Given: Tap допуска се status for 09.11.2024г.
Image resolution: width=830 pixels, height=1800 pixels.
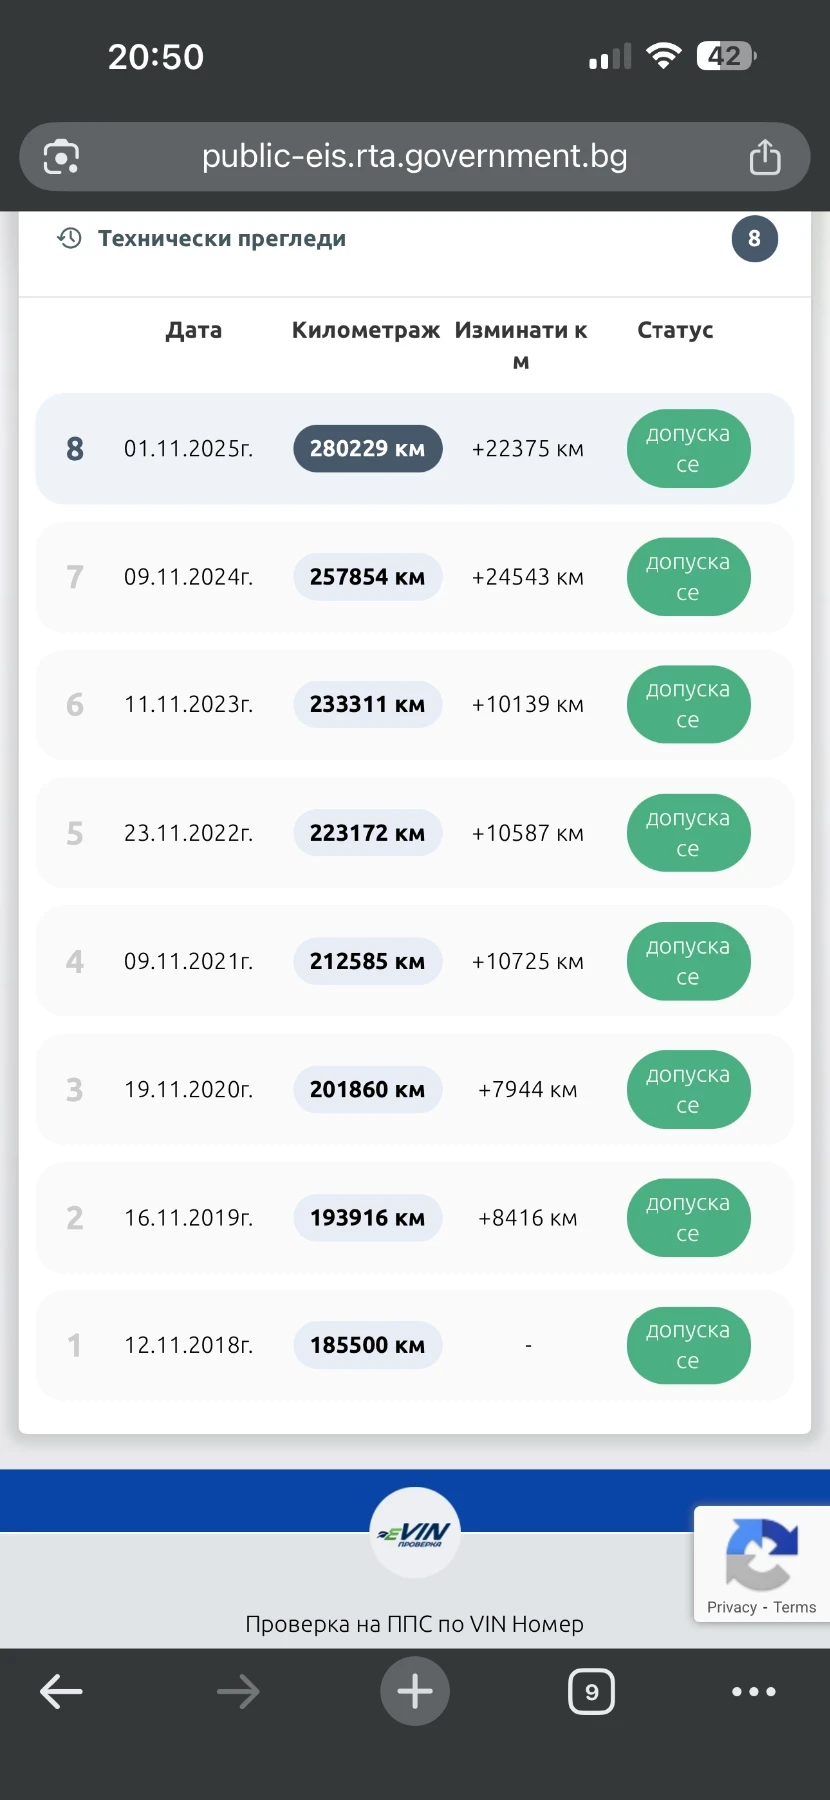Looking at the screenshot, I should click(x=688, y=577).
